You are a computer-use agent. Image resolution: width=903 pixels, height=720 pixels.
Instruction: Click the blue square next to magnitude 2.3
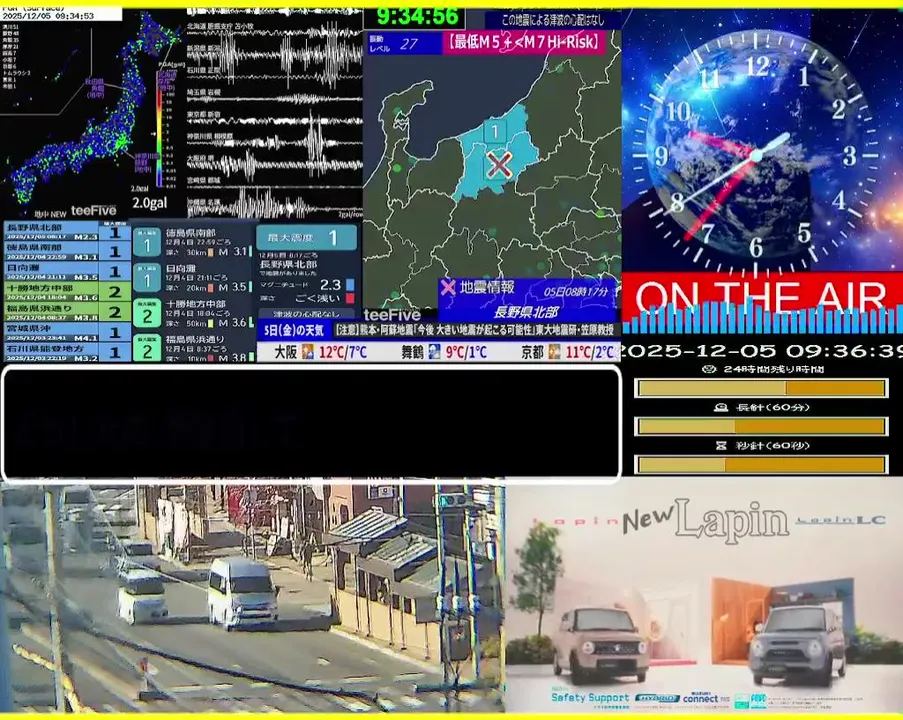pos(350,285)
